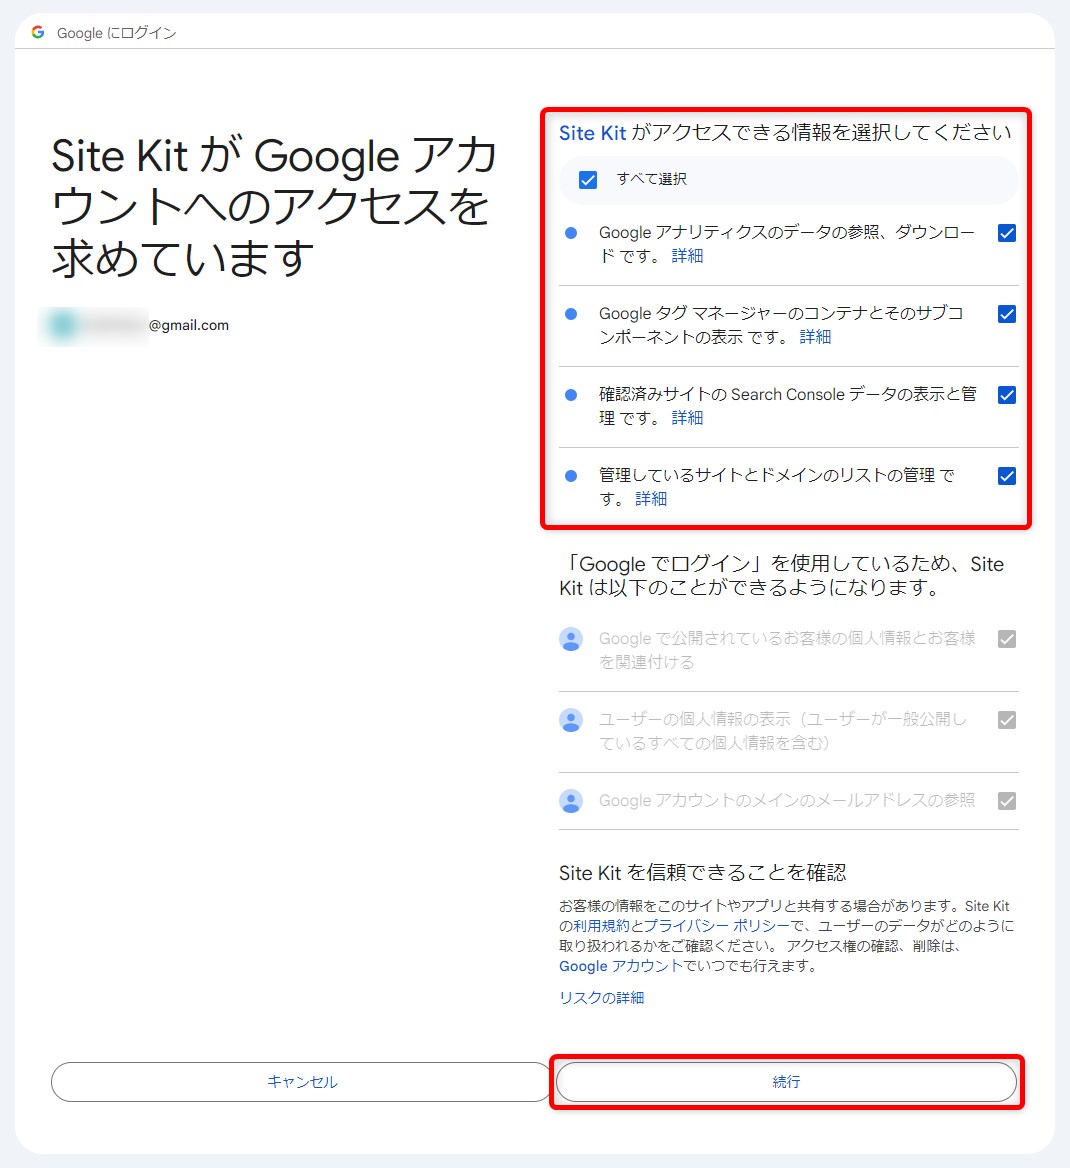The width and height of the screenshot is (1070, 1168).
Task: Click blue dot beside Search Console permission
Action: pos(571,395)
